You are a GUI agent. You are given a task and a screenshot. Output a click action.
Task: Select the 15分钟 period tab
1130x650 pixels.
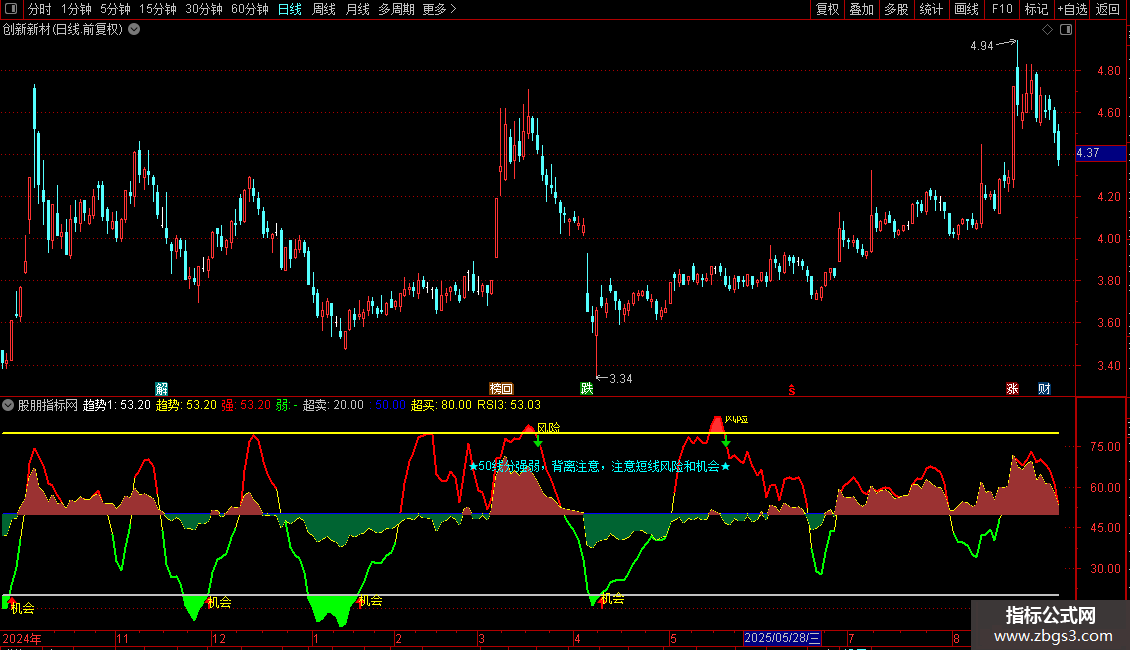(x=158, y=9)
